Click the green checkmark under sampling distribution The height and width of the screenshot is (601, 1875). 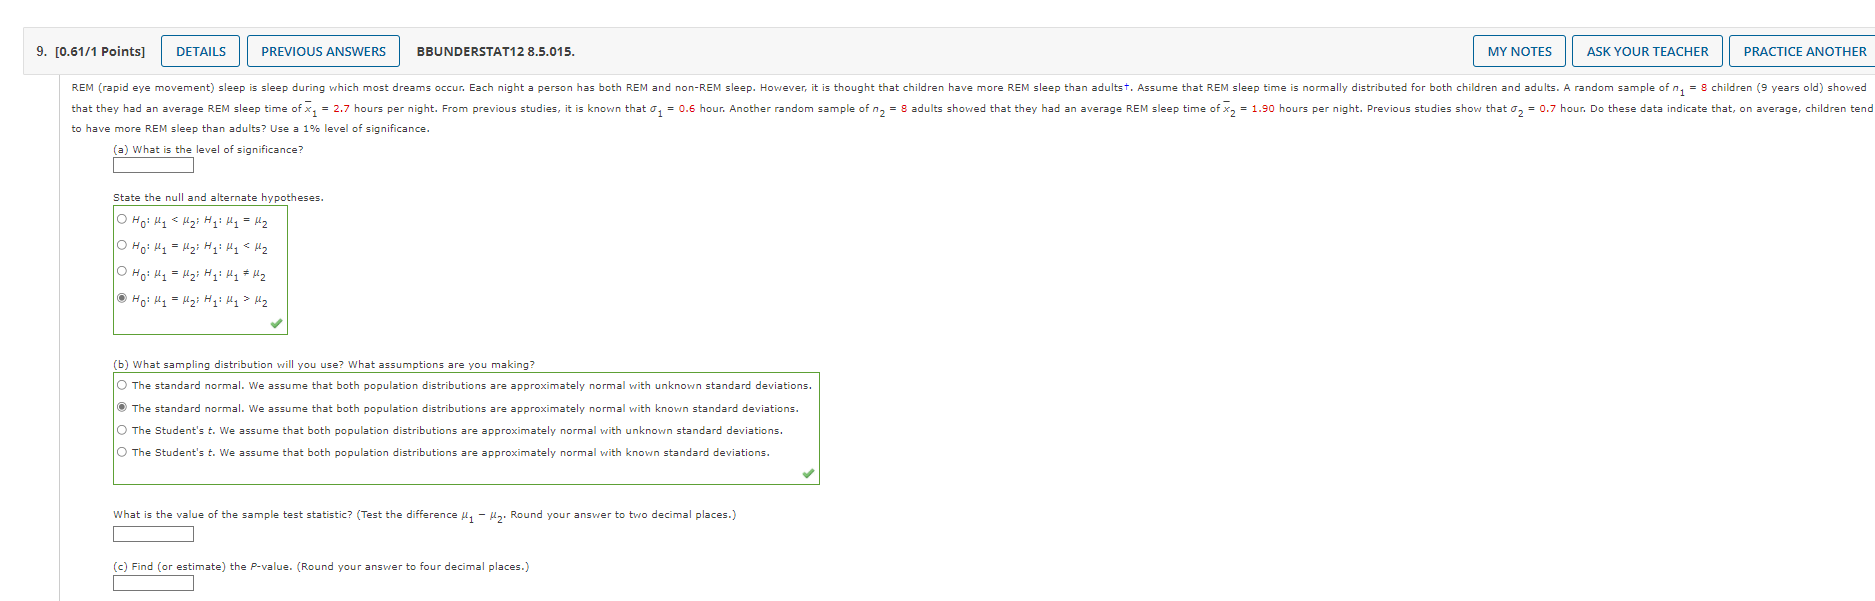click(808, 474)
